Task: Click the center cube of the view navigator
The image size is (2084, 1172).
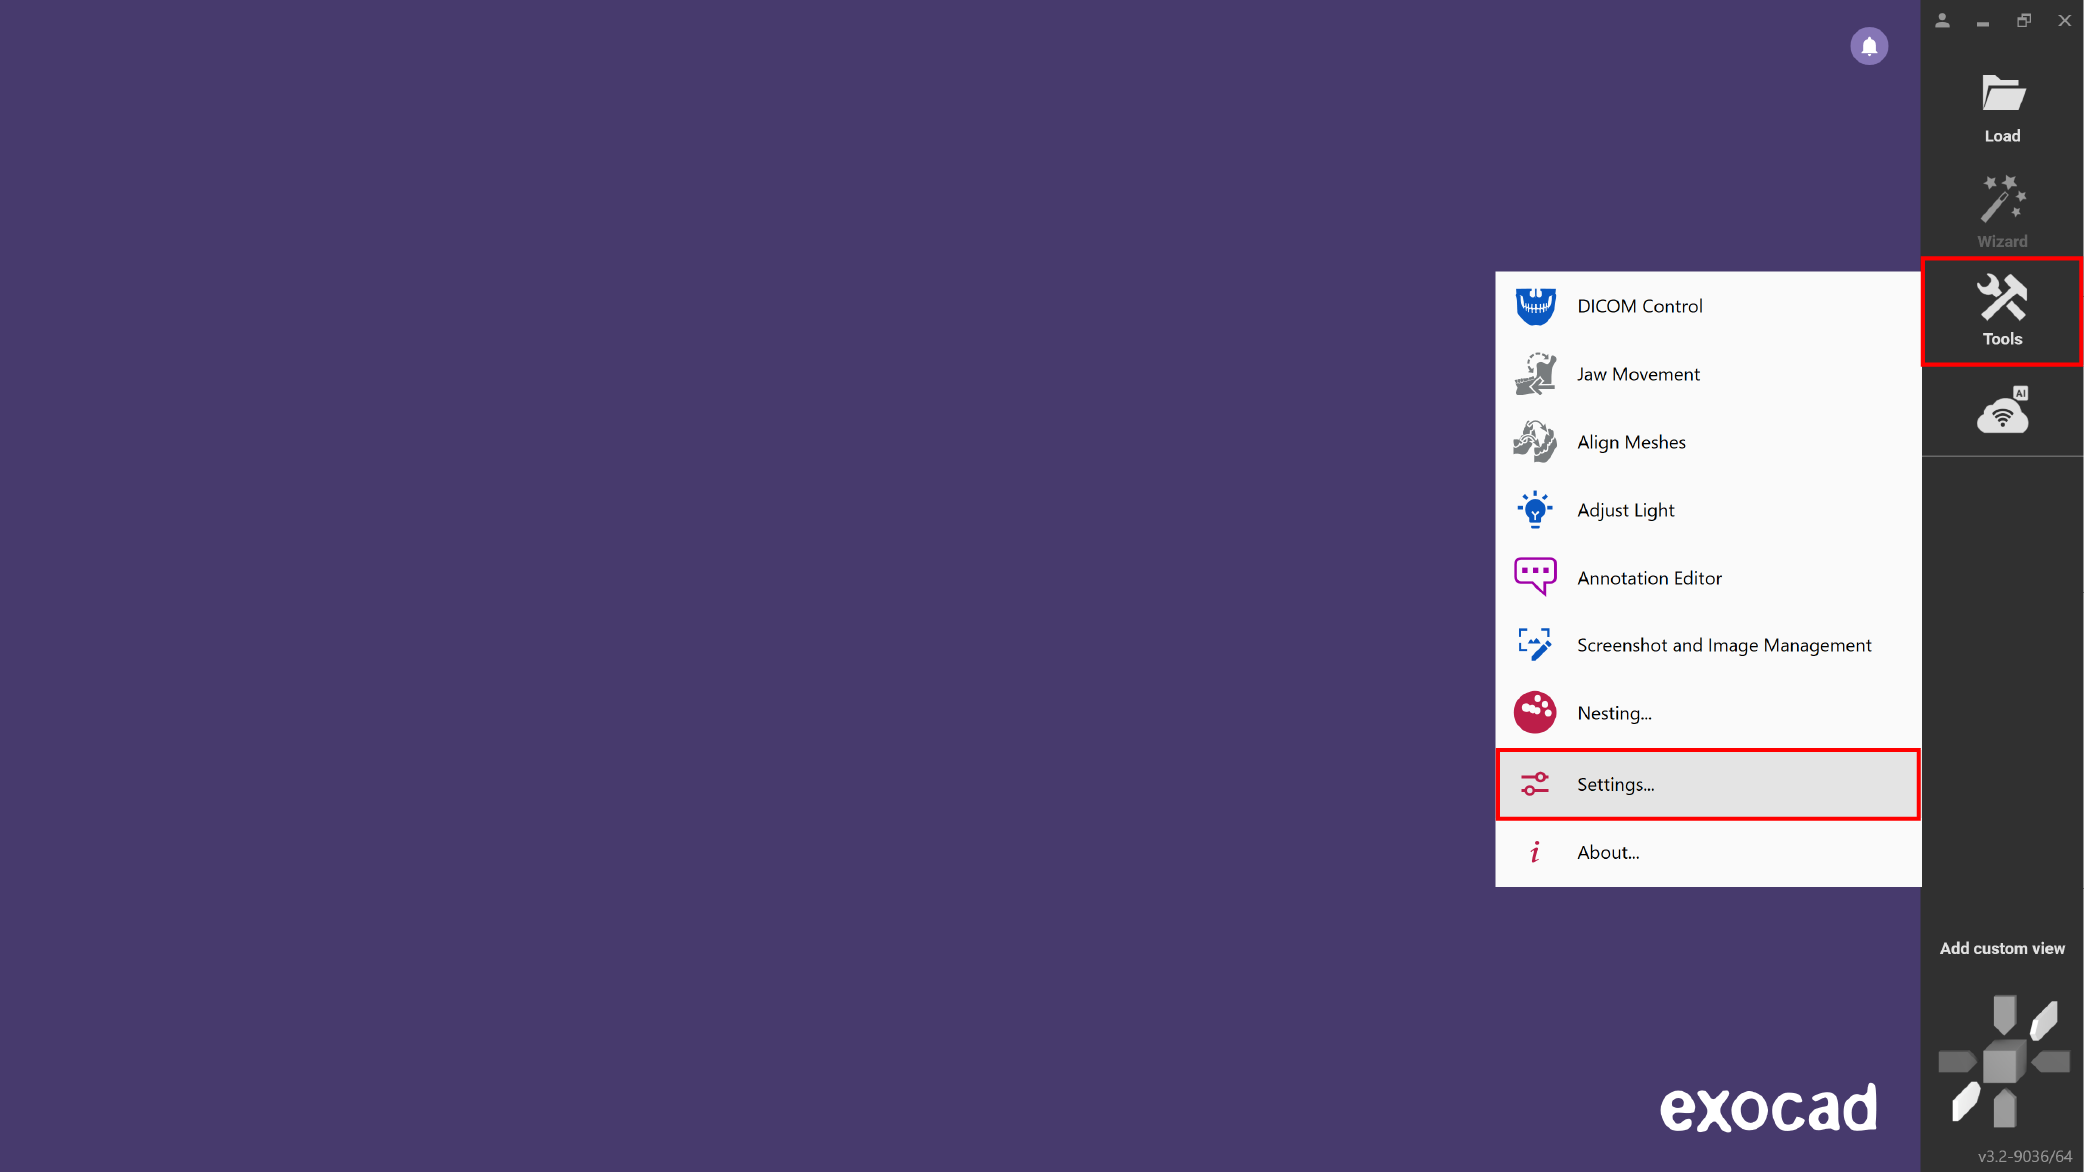Action: coord(2004,1061)
